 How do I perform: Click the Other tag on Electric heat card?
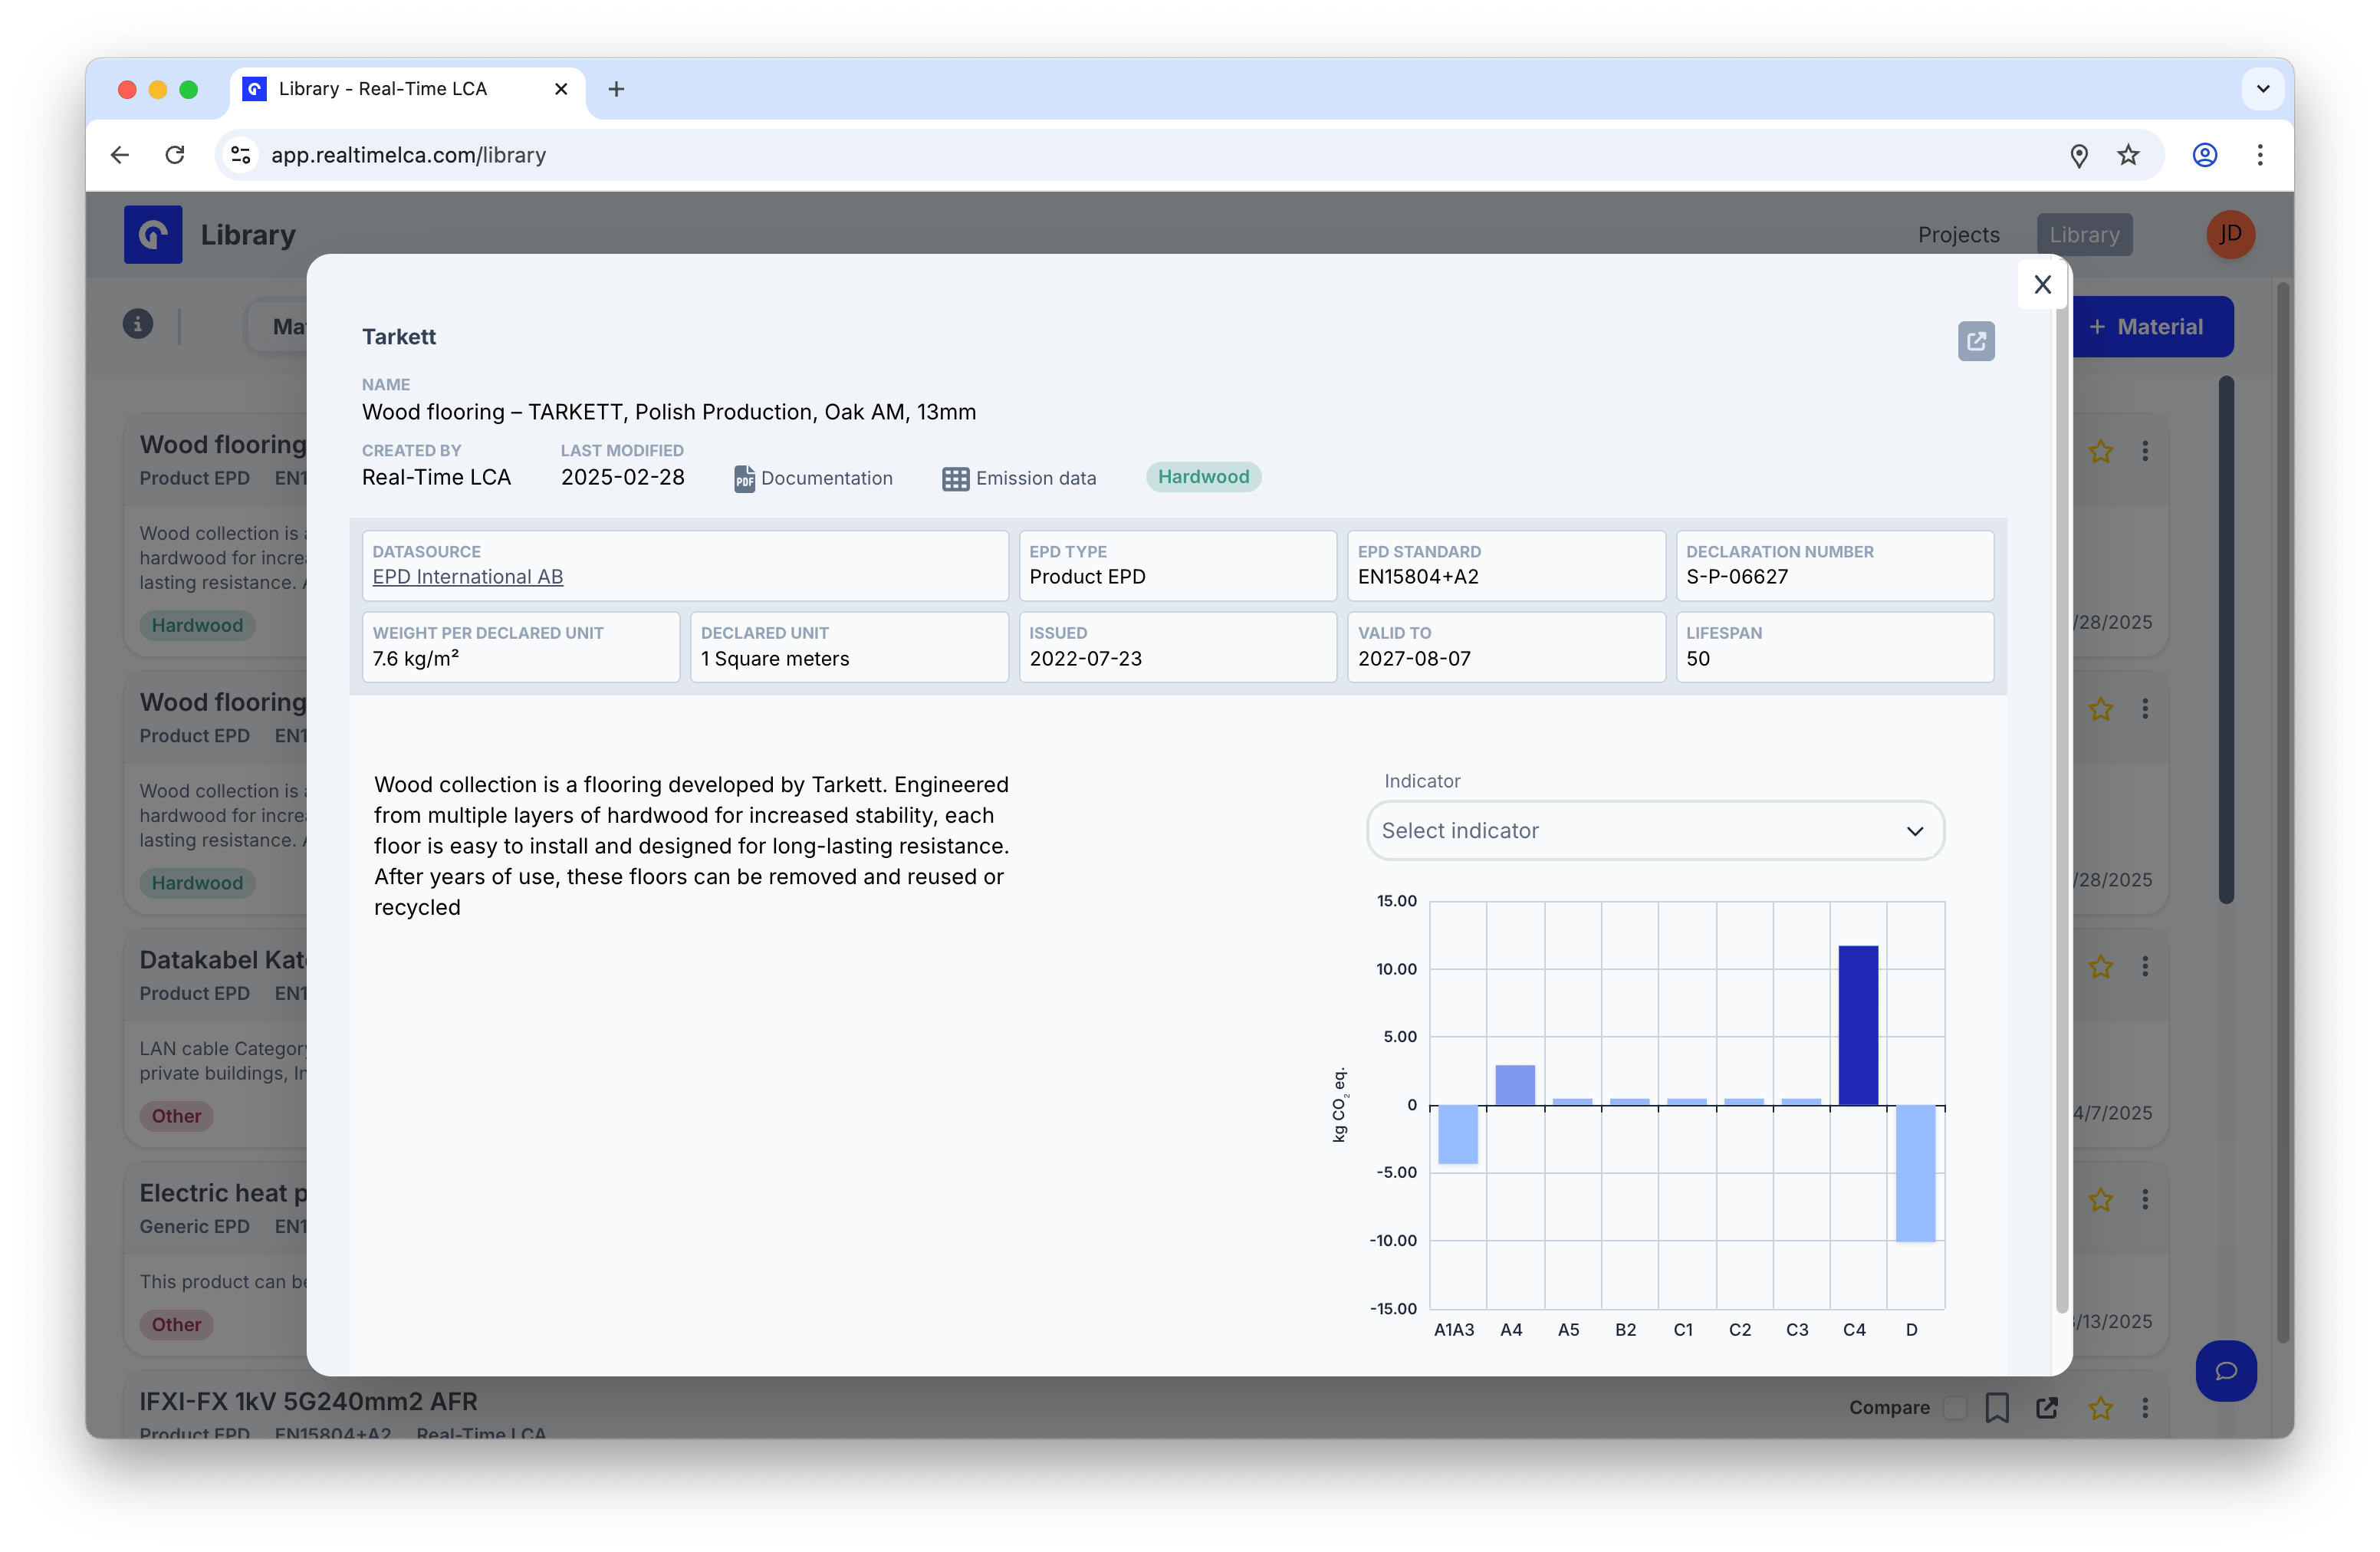pos(176,1325)
